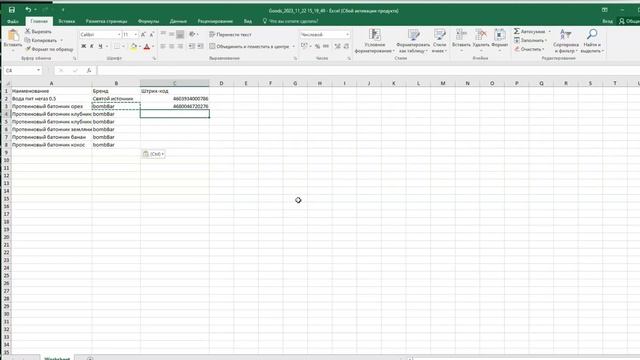Apply the yellow fill color
This screenshot has height=360, width=640.
133,47
